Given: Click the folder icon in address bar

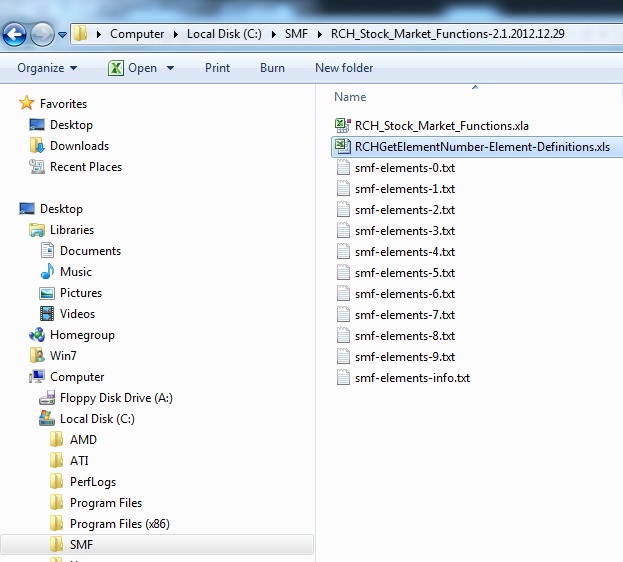Looking at the screenshot, I should tap(81, 33).
